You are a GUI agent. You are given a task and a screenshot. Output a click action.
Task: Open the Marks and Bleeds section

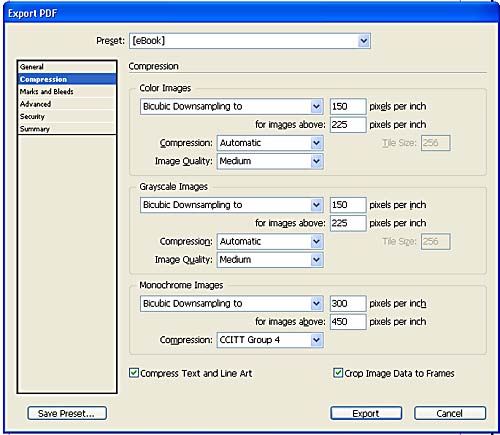(67, 91)
